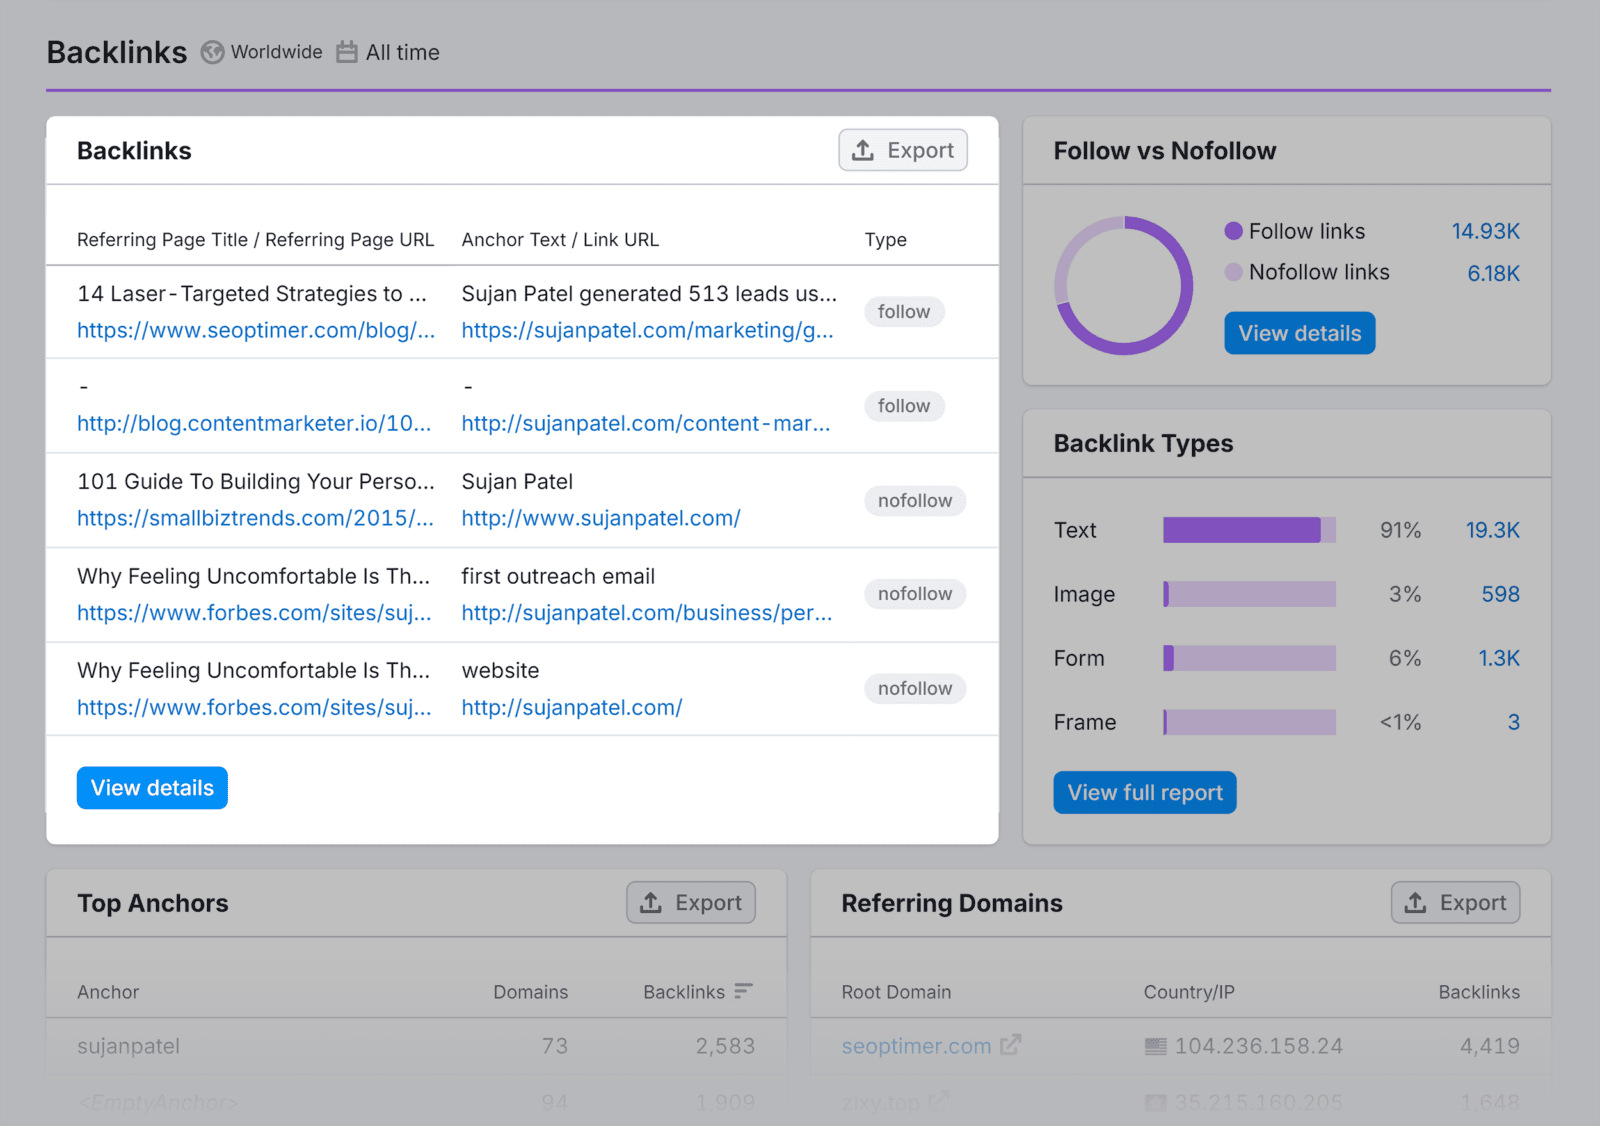This screenshot has width=1600, height=1126.
Task: Click View details in Follow vs Nofollow
Action: point(1298,333)
